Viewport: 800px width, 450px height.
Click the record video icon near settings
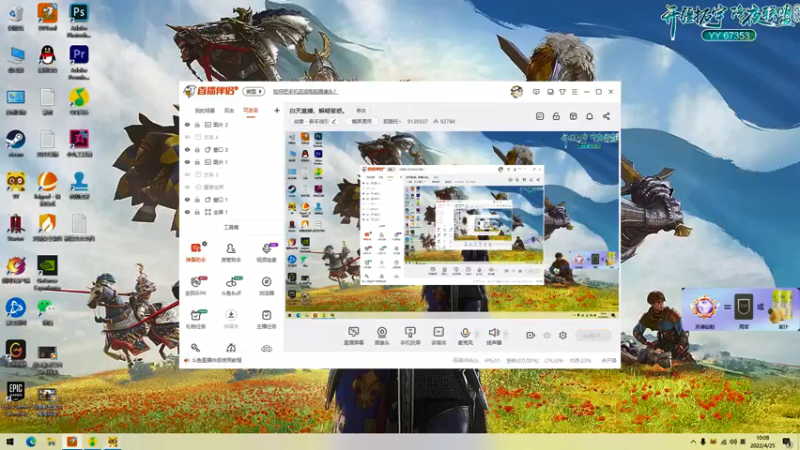pyautogui.click(x=531, y=335)
